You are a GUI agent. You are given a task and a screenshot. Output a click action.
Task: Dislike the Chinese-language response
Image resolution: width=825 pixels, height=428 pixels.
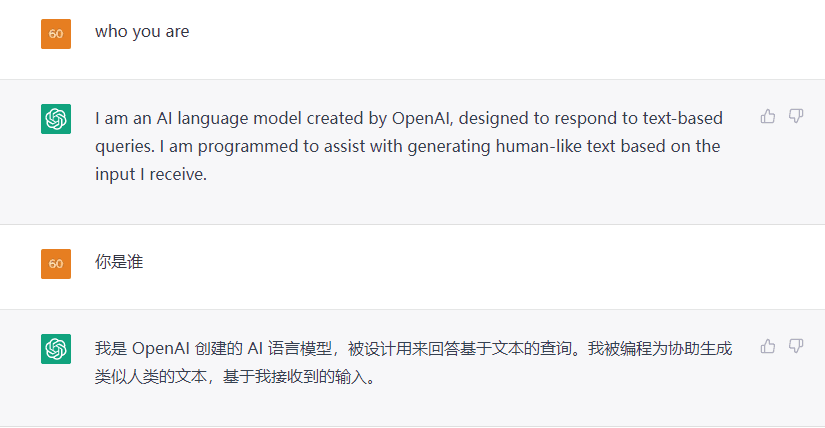(796, 346)
